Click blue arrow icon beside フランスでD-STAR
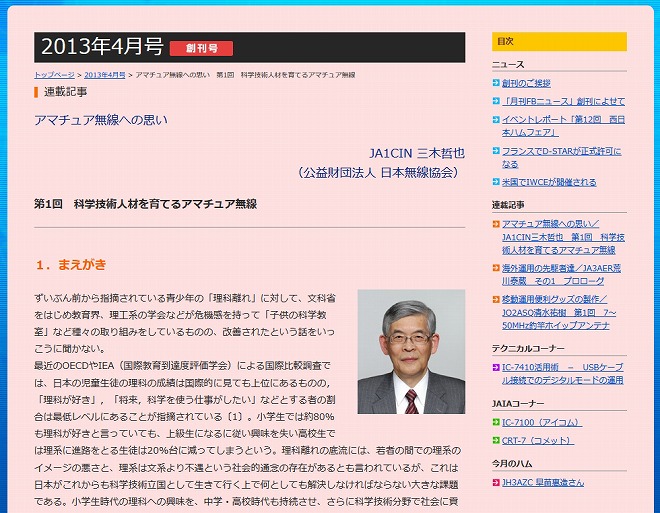 pyautogui.click(x=496, y=151)
